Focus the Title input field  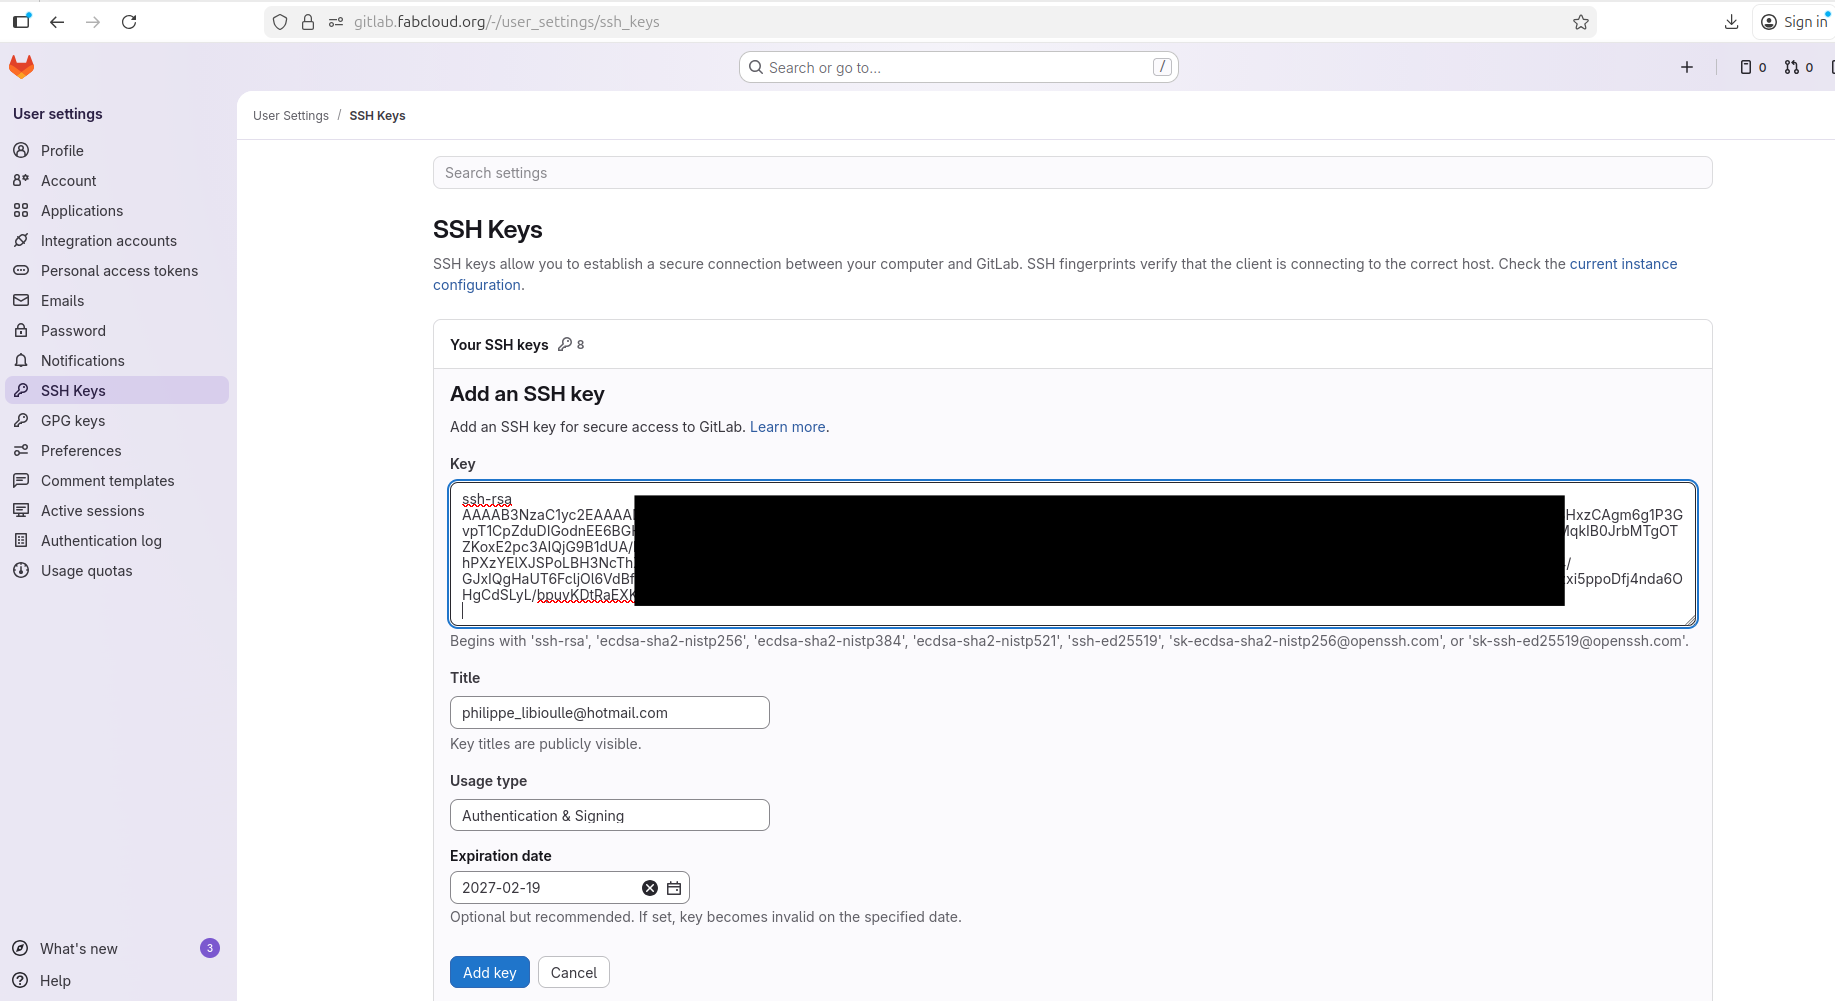point(609,713)
